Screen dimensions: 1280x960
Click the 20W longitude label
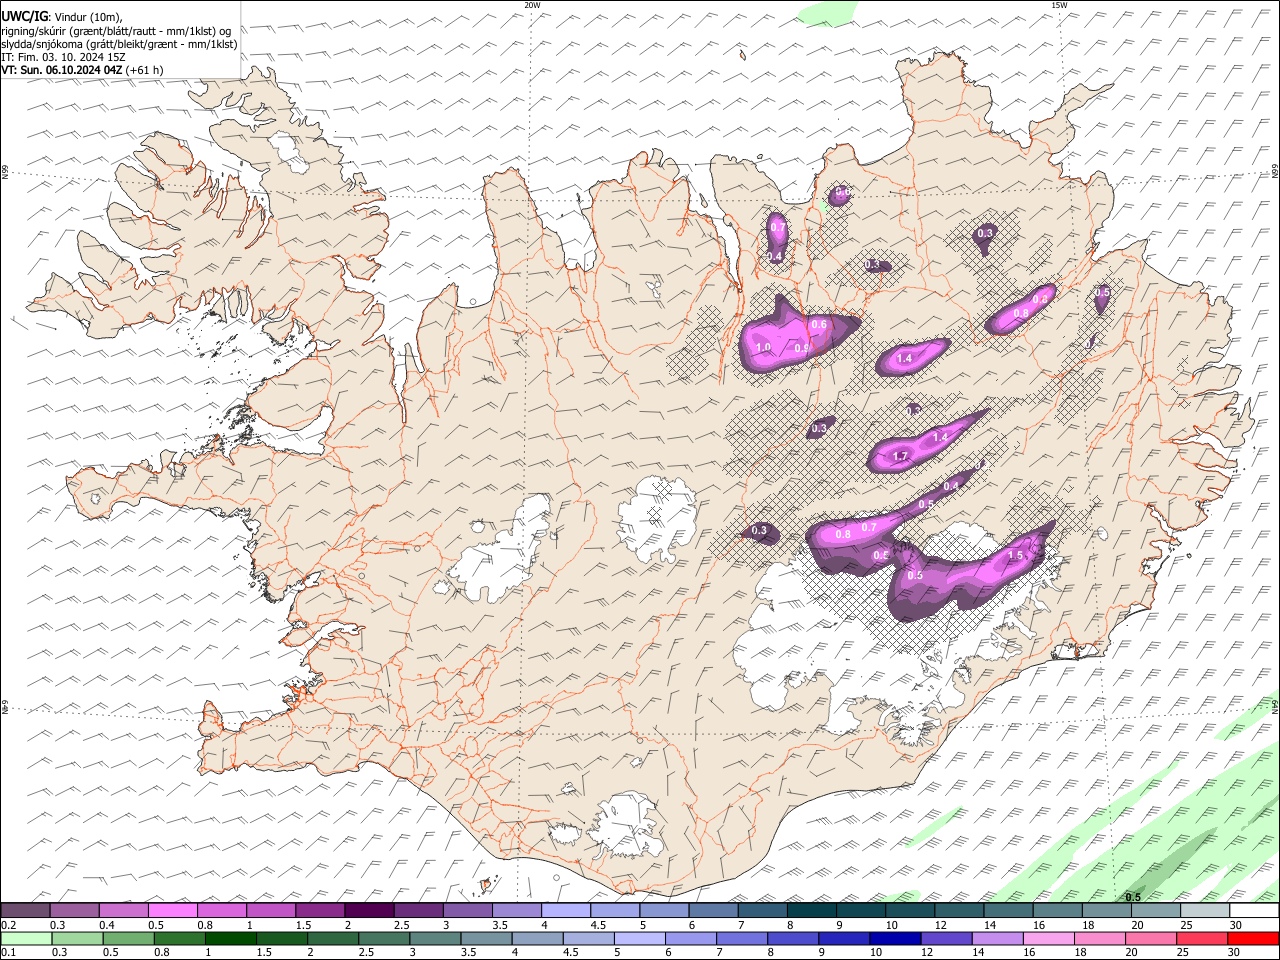point(532,5)
